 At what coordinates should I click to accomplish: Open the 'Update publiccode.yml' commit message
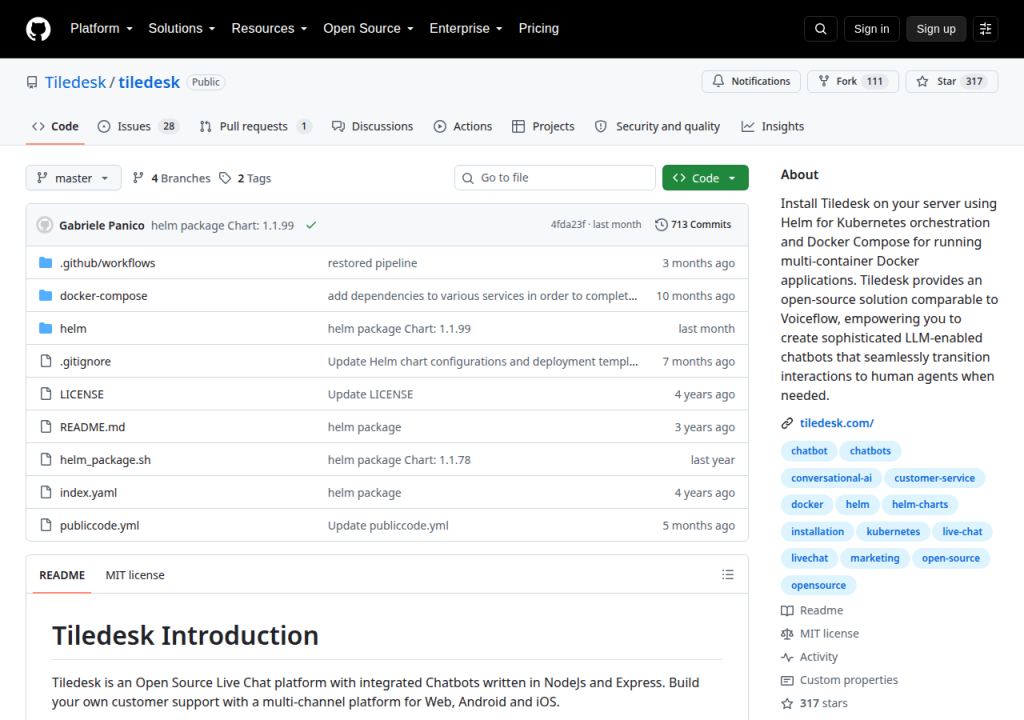point(388,525)
